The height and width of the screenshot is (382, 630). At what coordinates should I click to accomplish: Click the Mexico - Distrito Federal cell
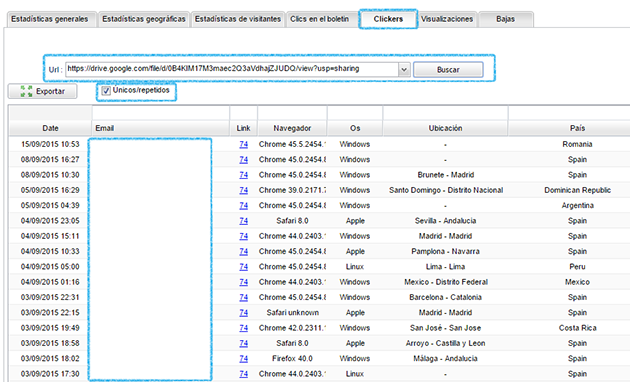(x=446, y=282)
